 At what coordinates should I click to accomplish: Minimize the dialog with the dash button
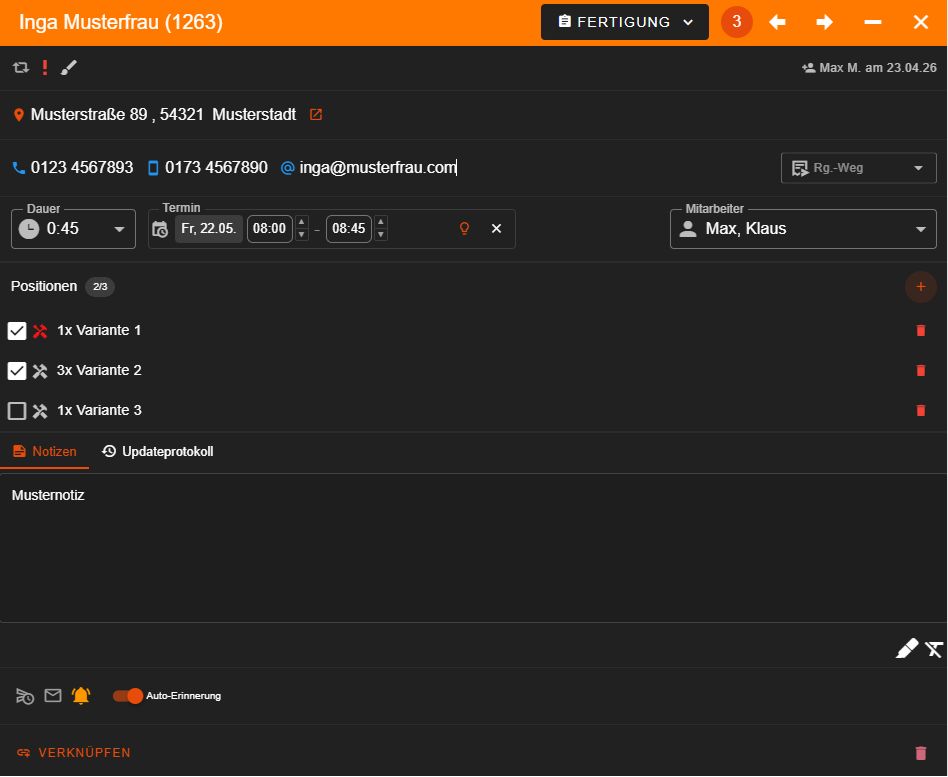click(x=873, y=22)
